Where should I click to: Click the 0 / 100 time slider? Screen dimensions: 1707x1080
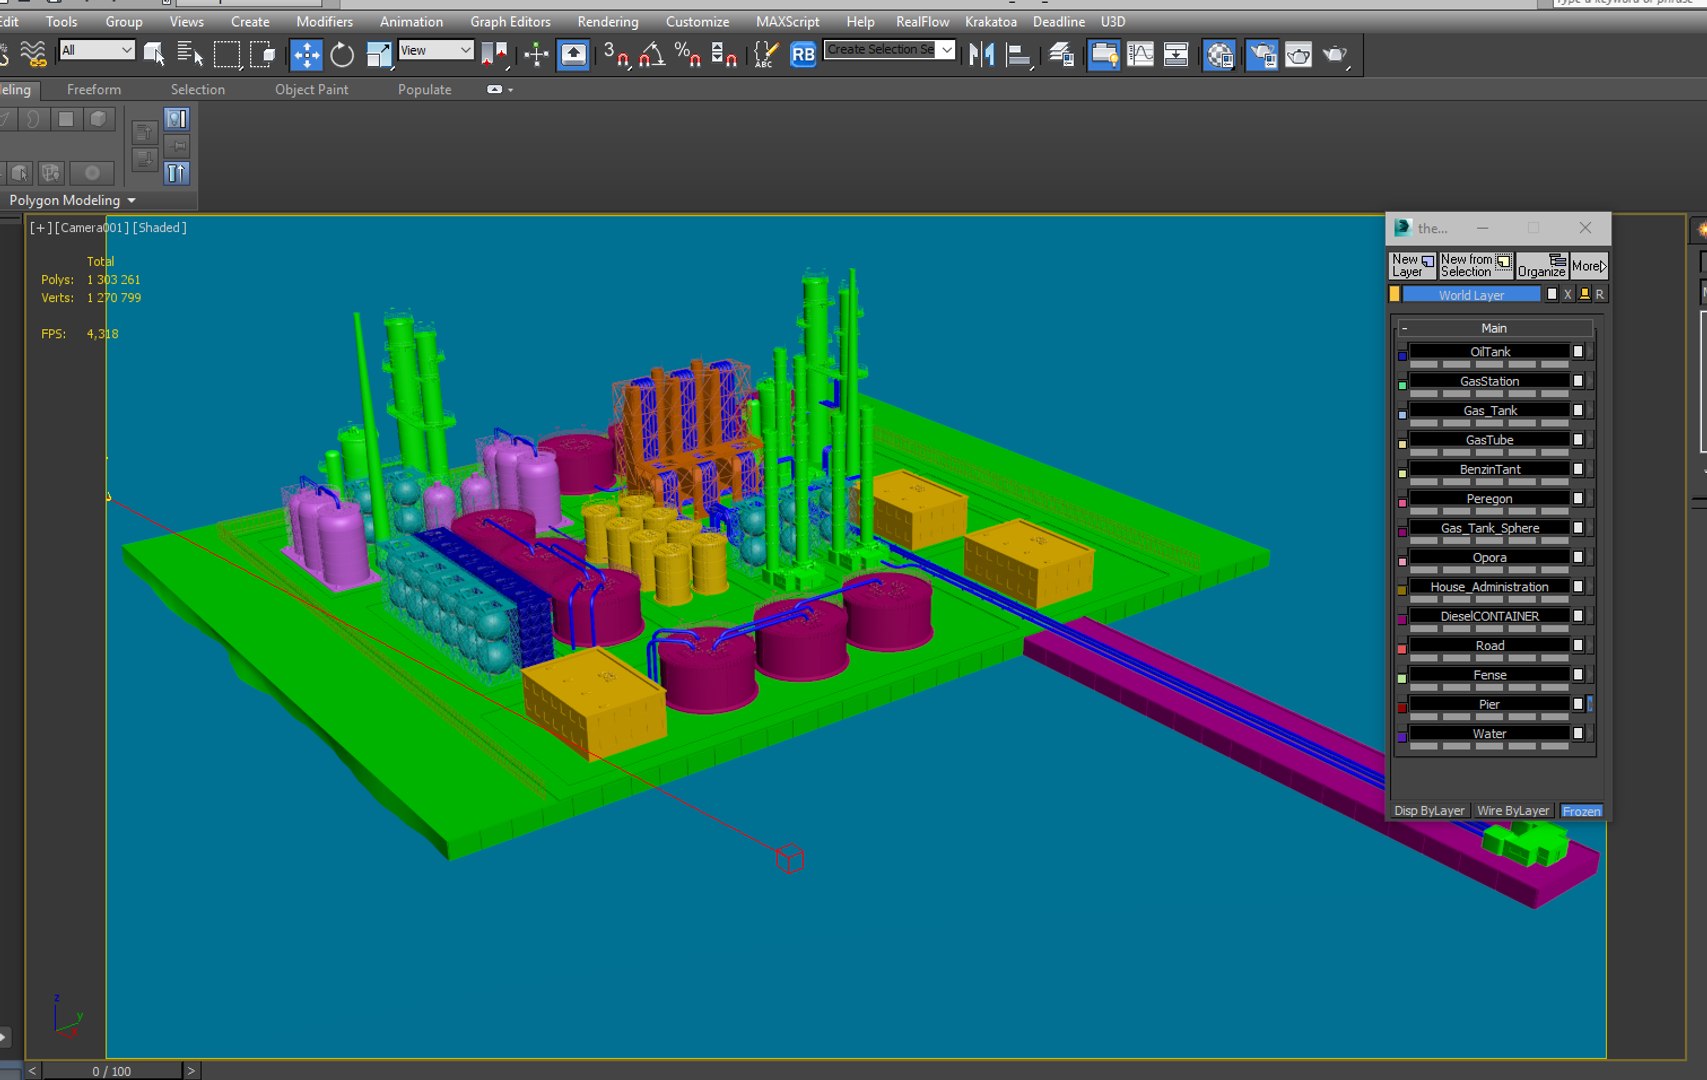(112, 1071)
